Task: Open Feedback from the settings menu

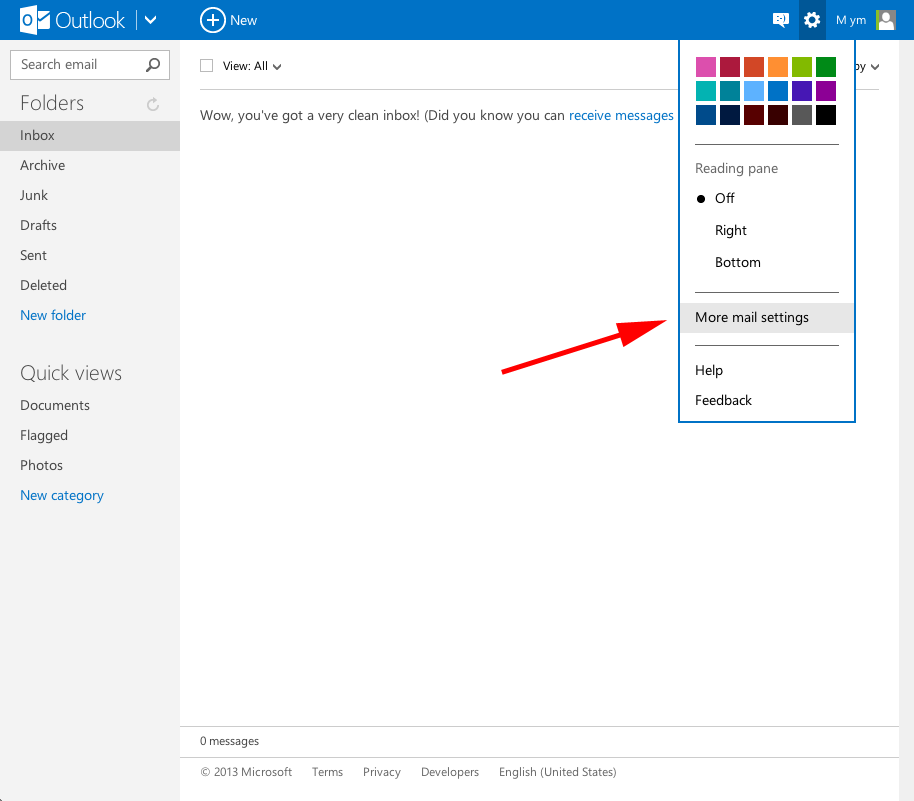Action: [x=723, y=400]
